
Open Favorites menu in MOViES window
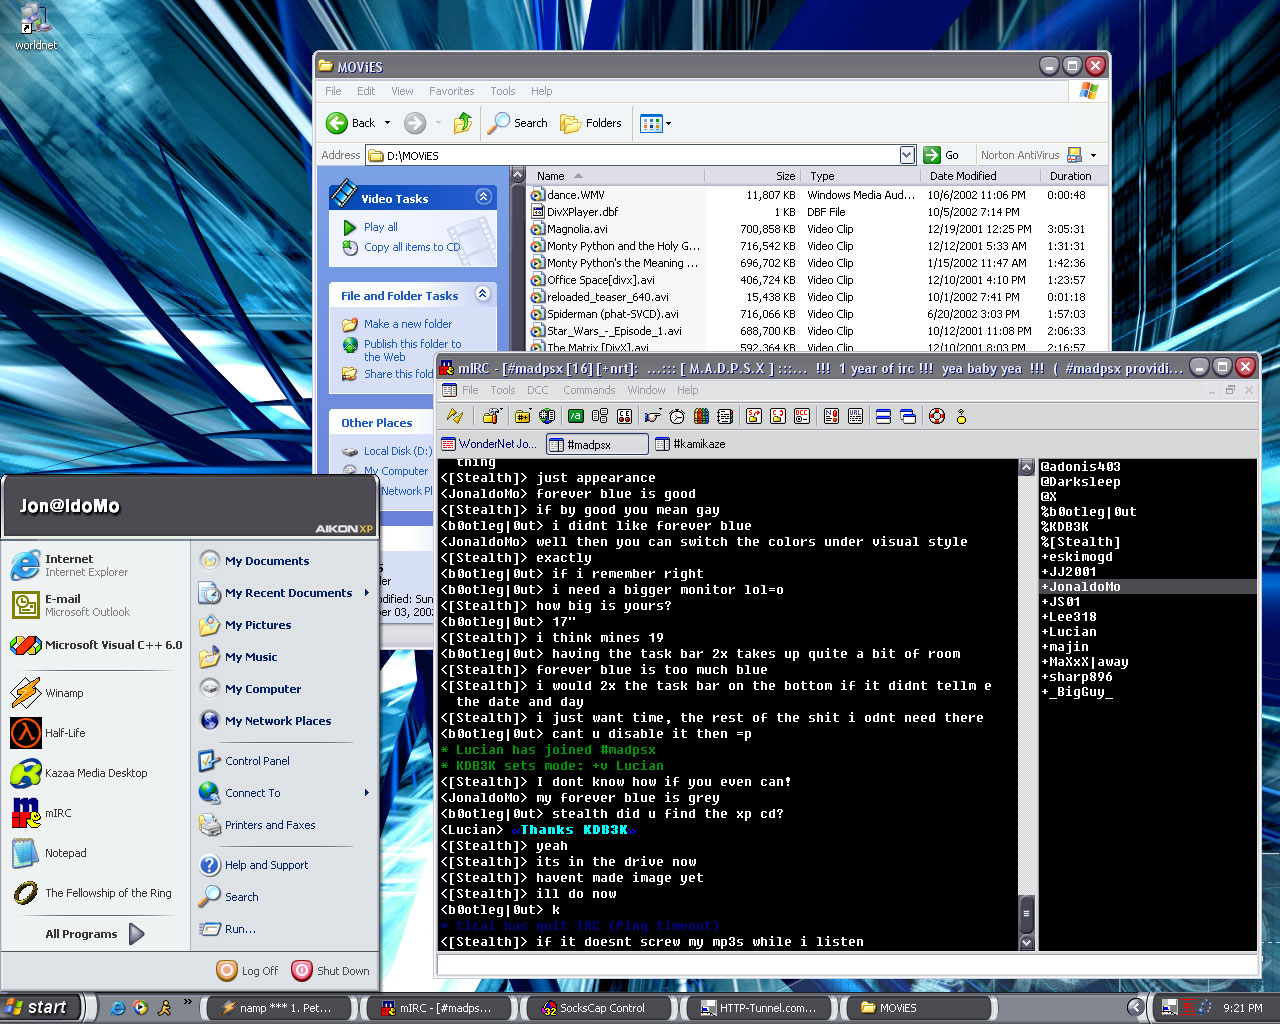tap(452, 91)
